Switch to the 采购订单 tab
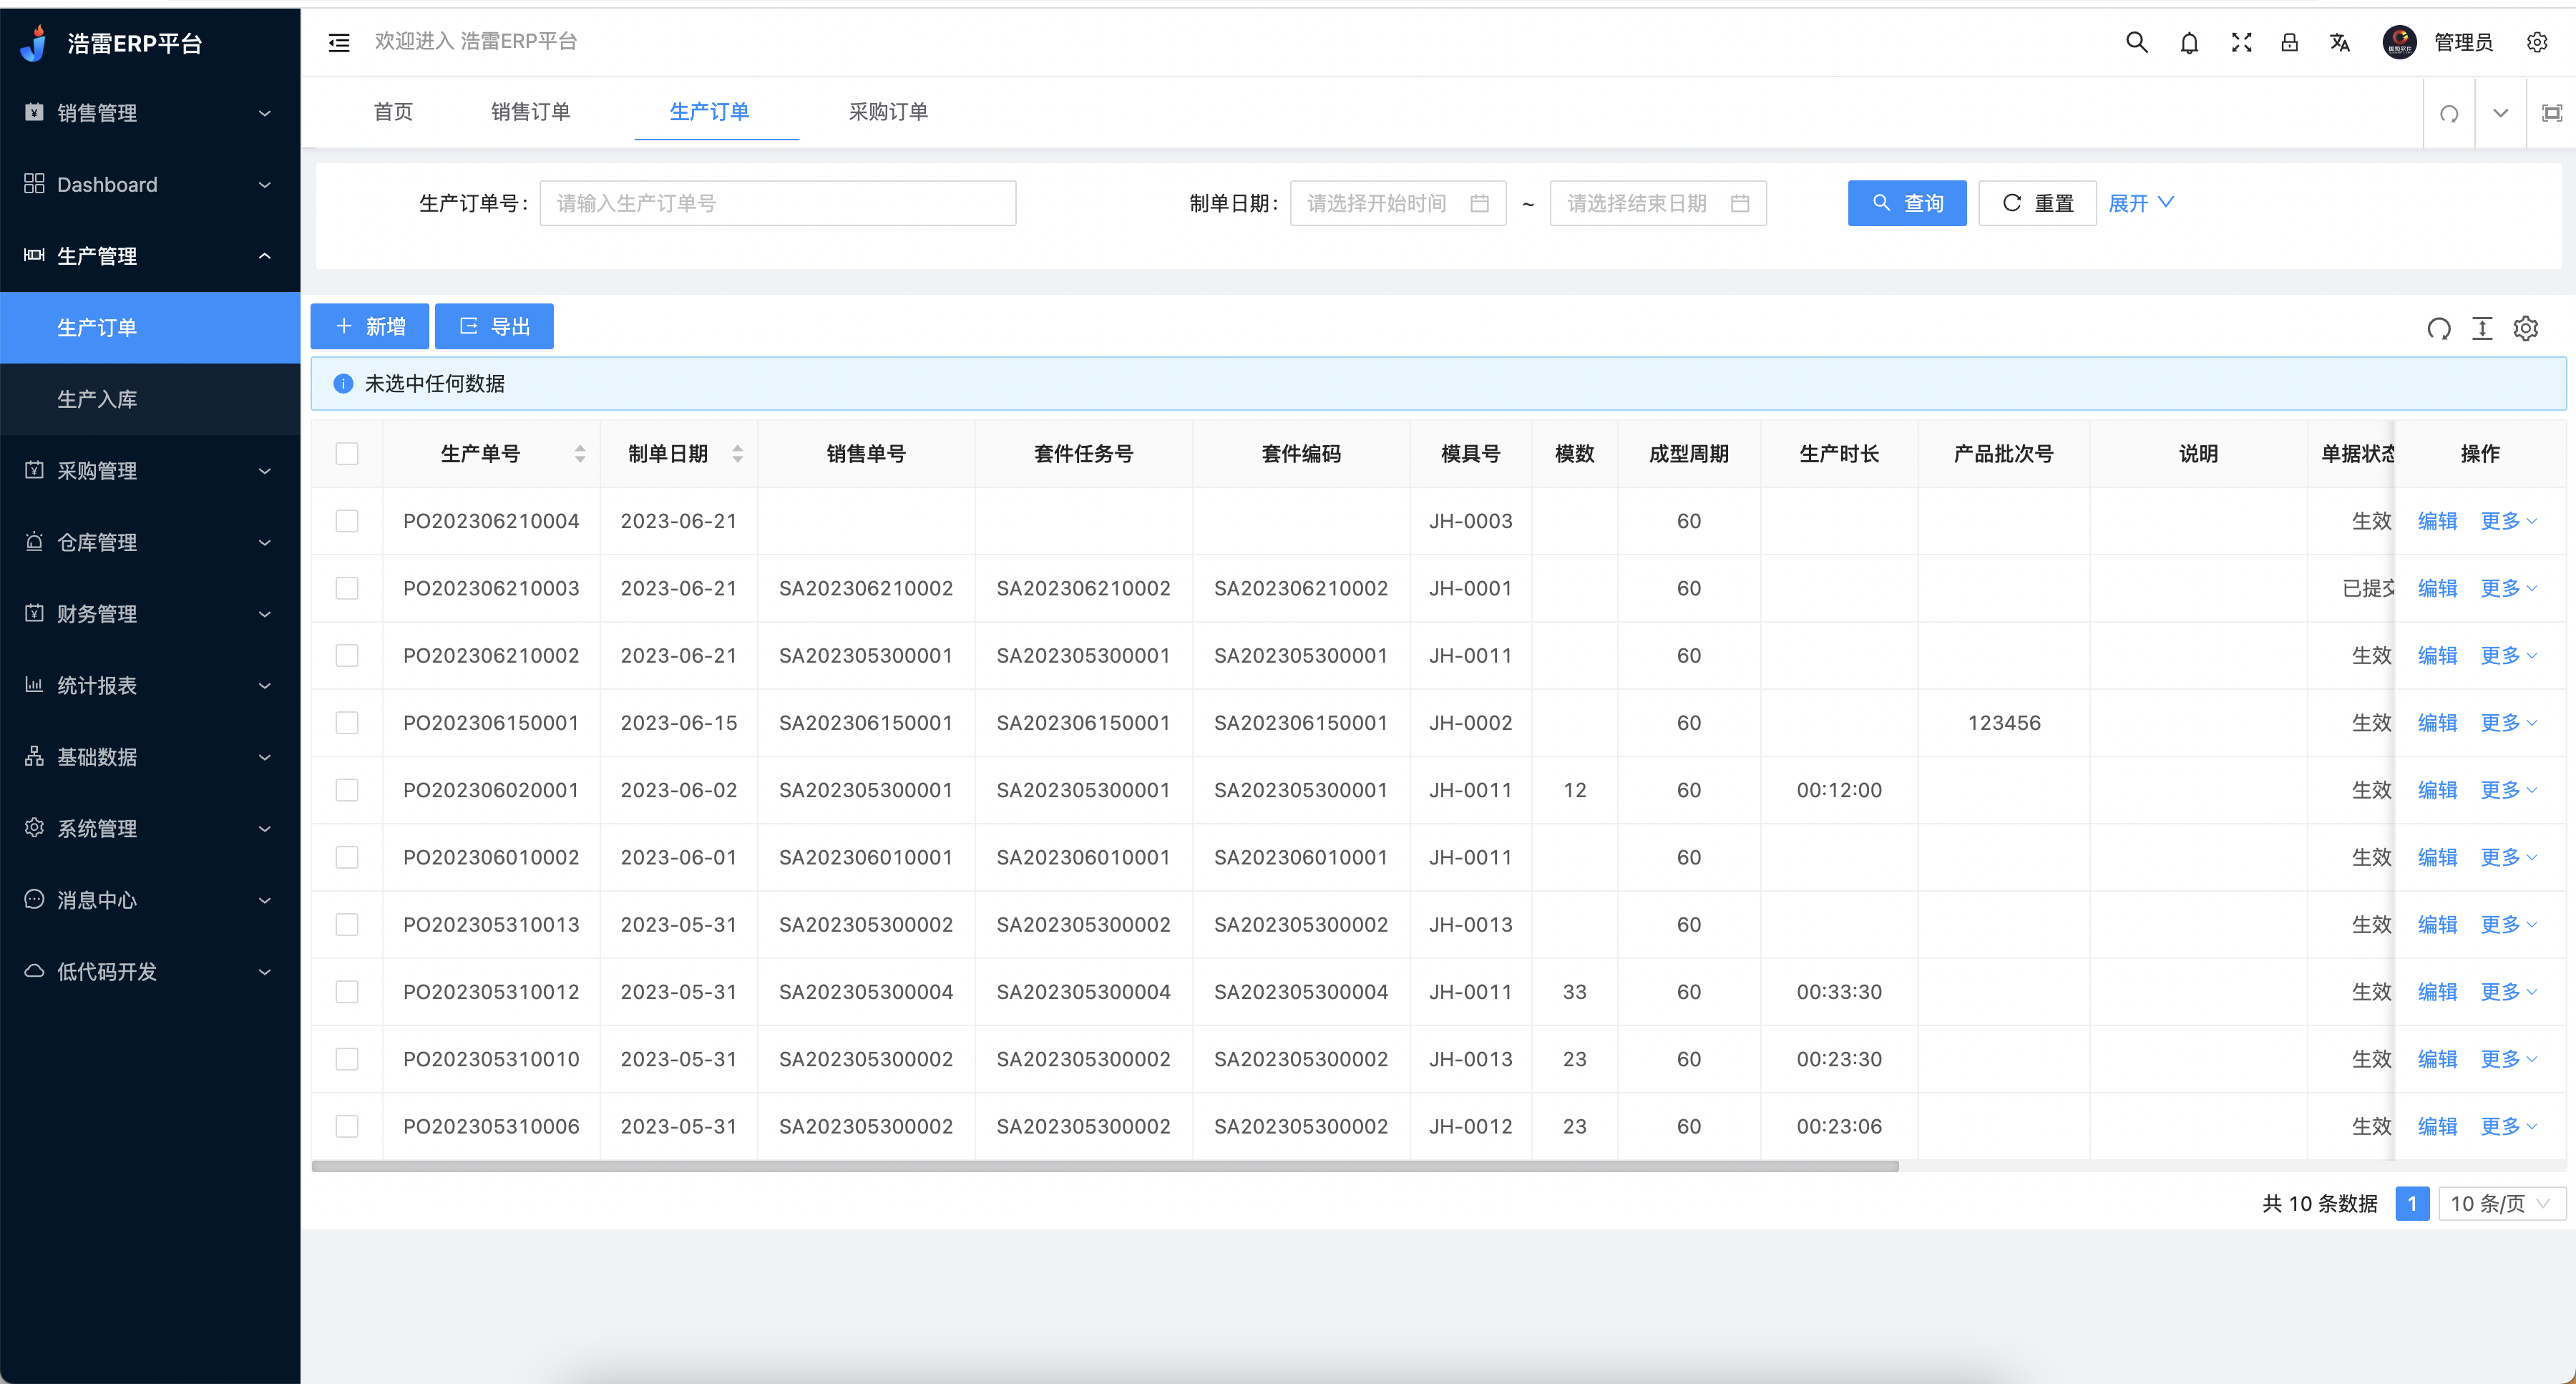 [x=888, y=112]
